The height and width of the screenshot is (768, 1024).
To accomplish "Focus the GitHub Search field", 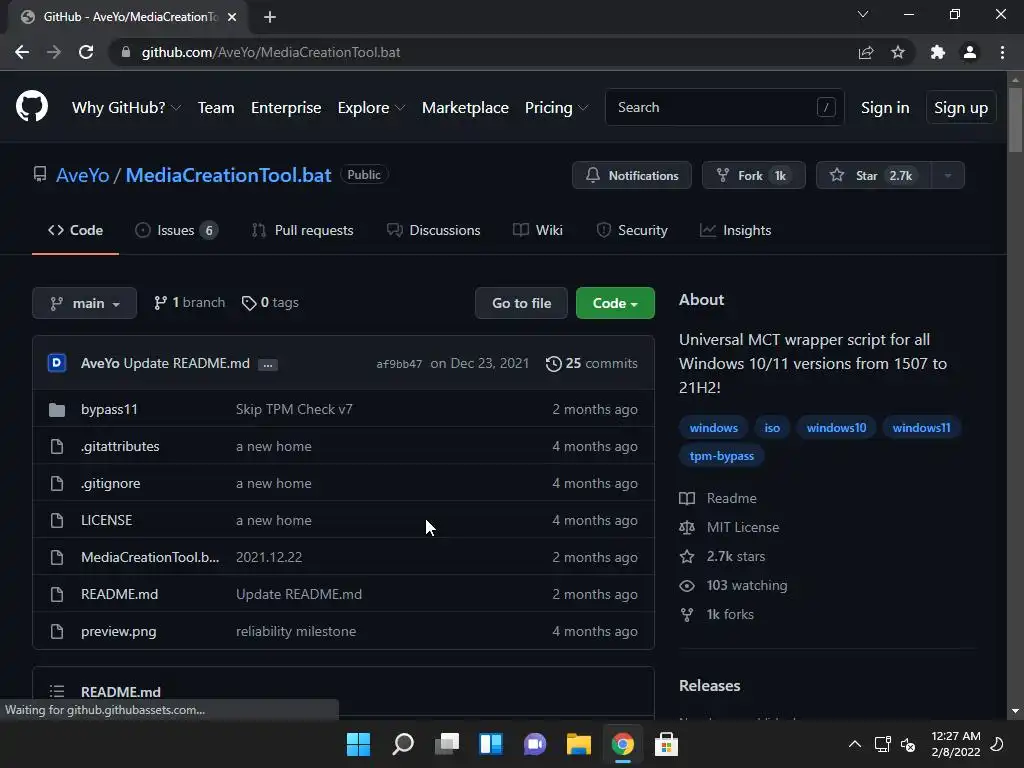I will click(724, 107).
